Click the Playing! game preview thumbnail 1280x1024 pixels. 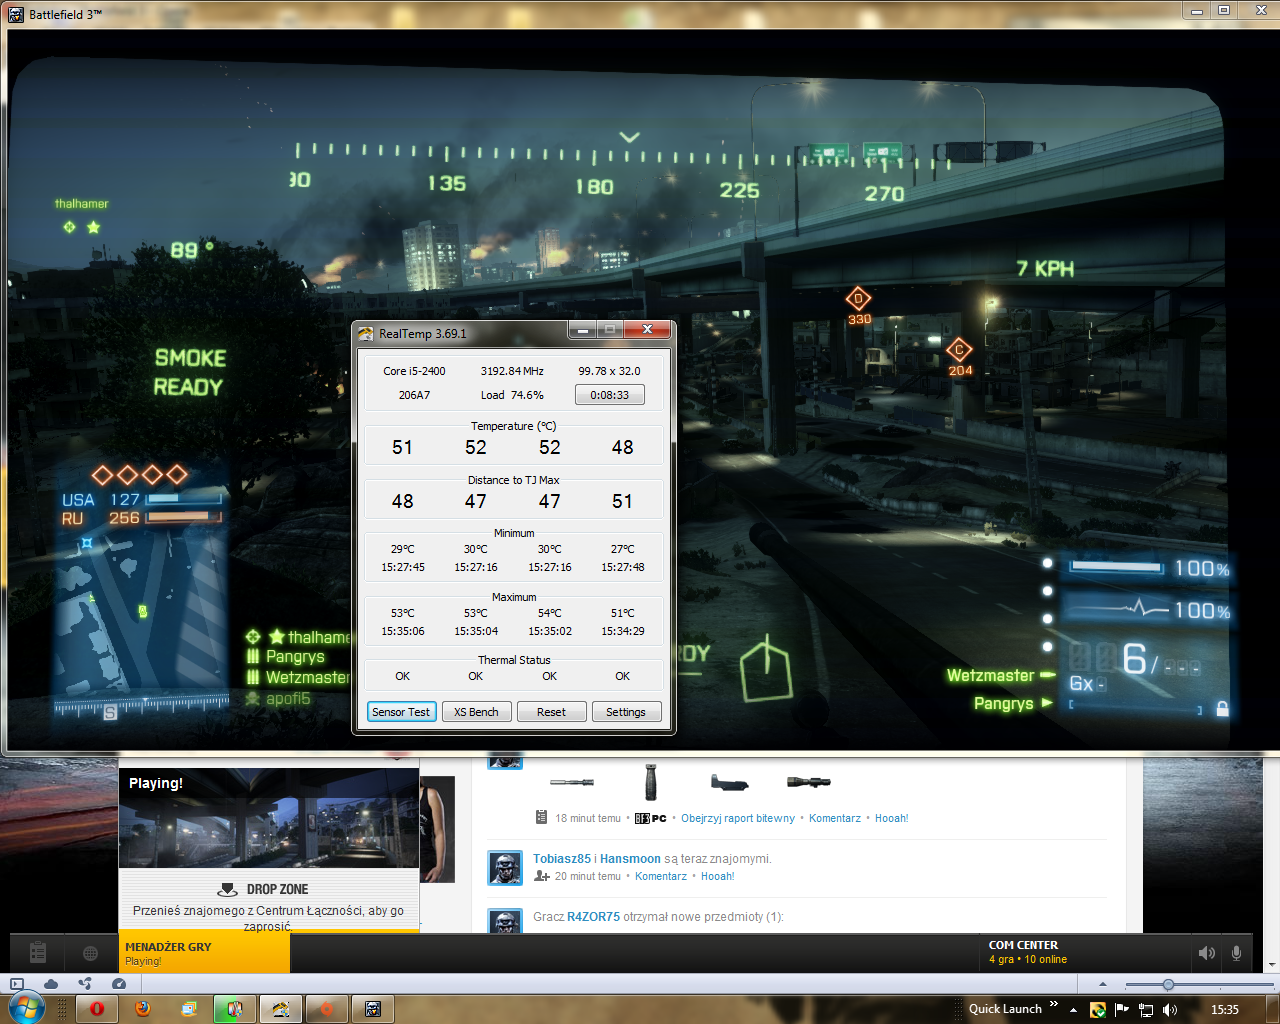[269, 818]
